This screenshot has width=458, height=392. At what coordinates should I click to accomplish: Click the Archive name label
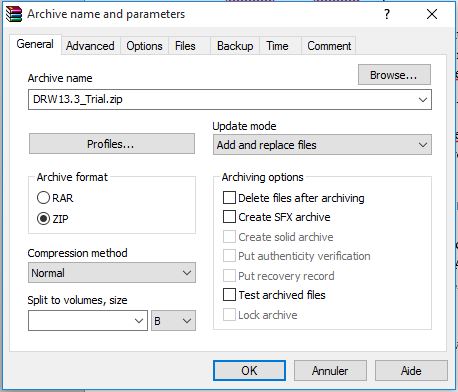coord(60,78)
